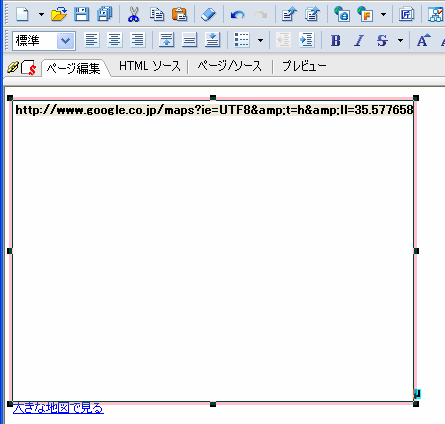Undo the last action with the blue arrow
Screen dimensions: 445x424
click(x=238, y=14)
